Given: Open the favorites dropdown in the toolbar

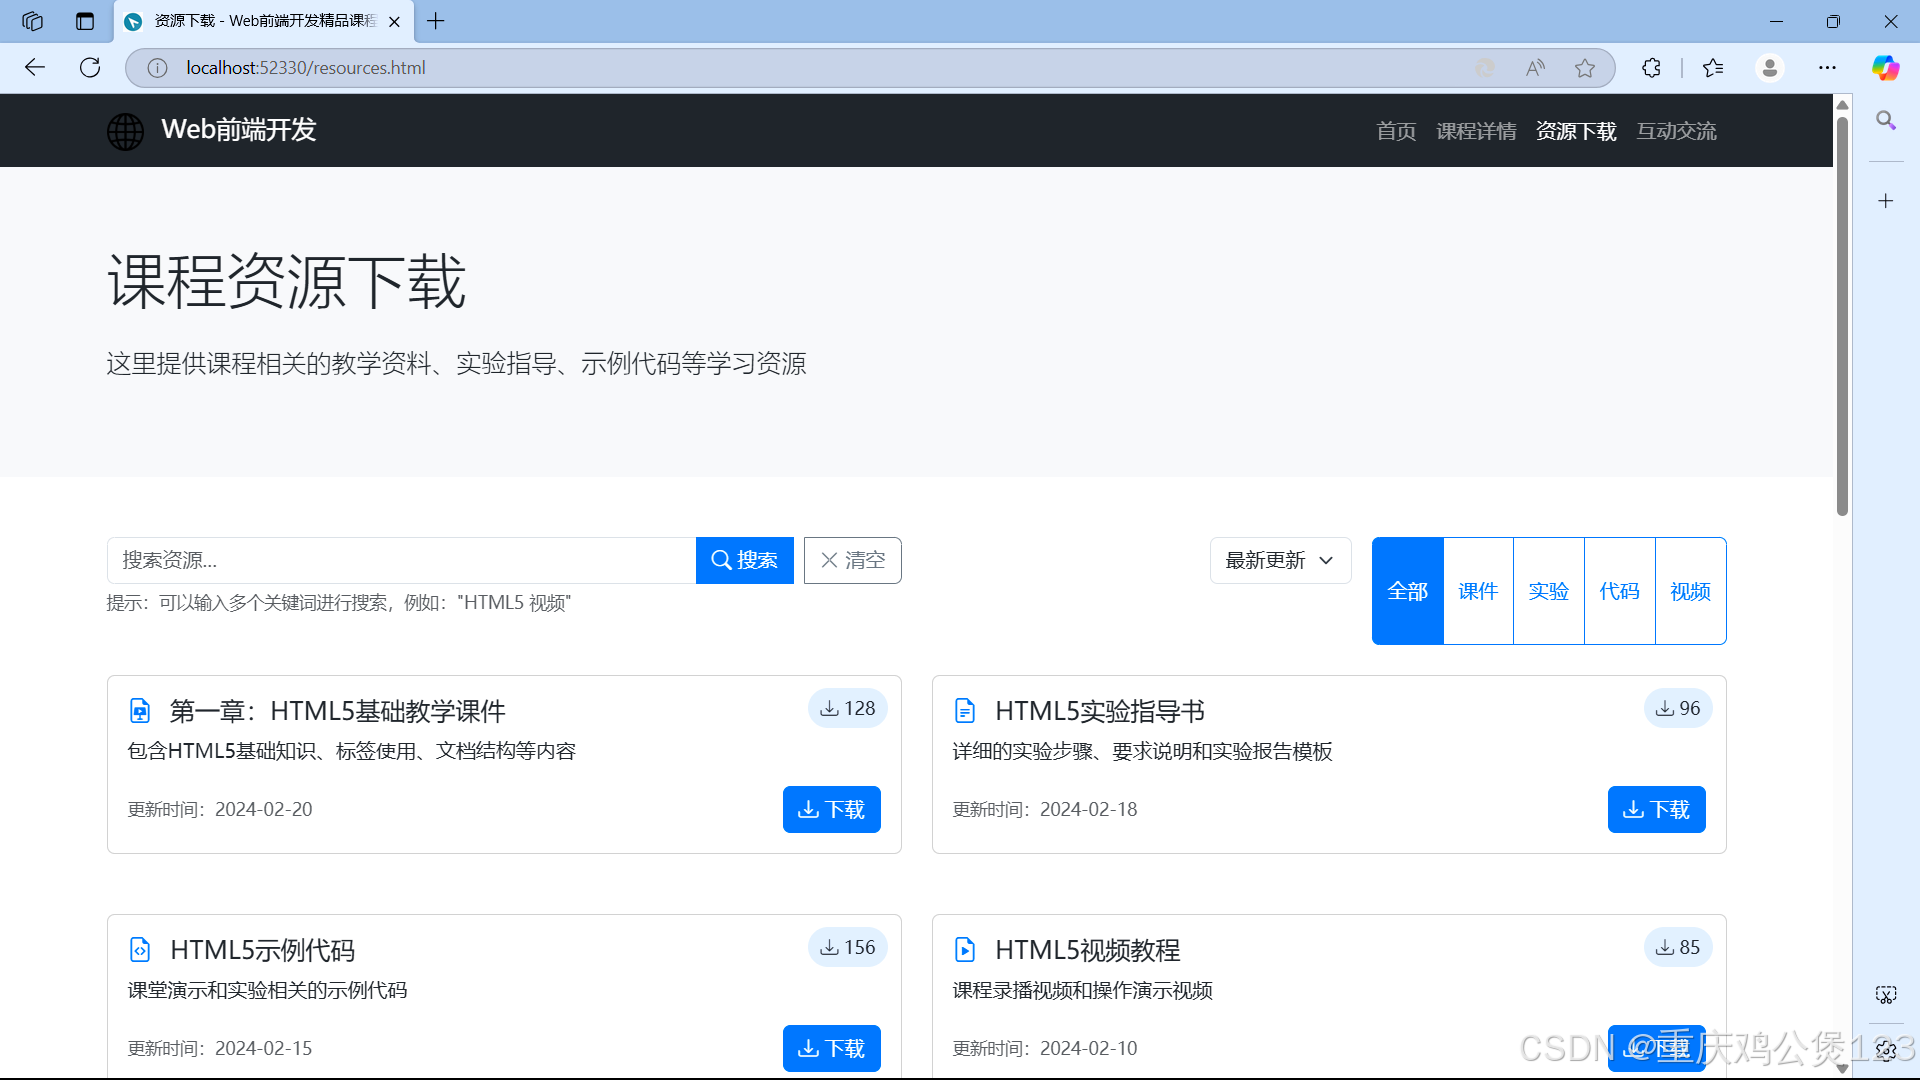Looking at the screenshot, I should 1712,67.
